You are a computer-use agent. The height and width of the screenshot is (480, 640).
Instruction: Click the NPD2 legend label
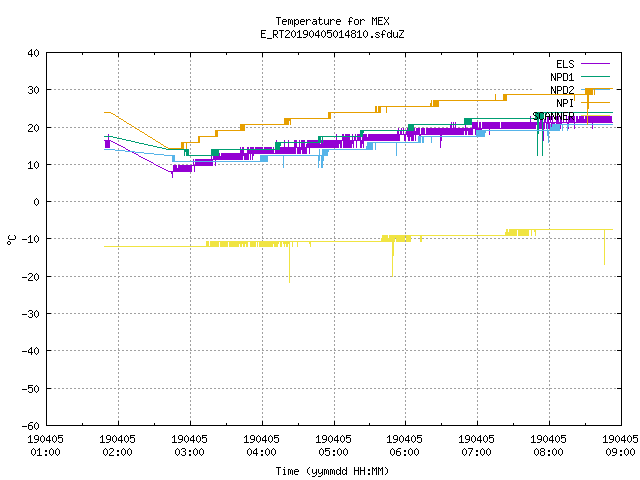(x=562, y=90)
